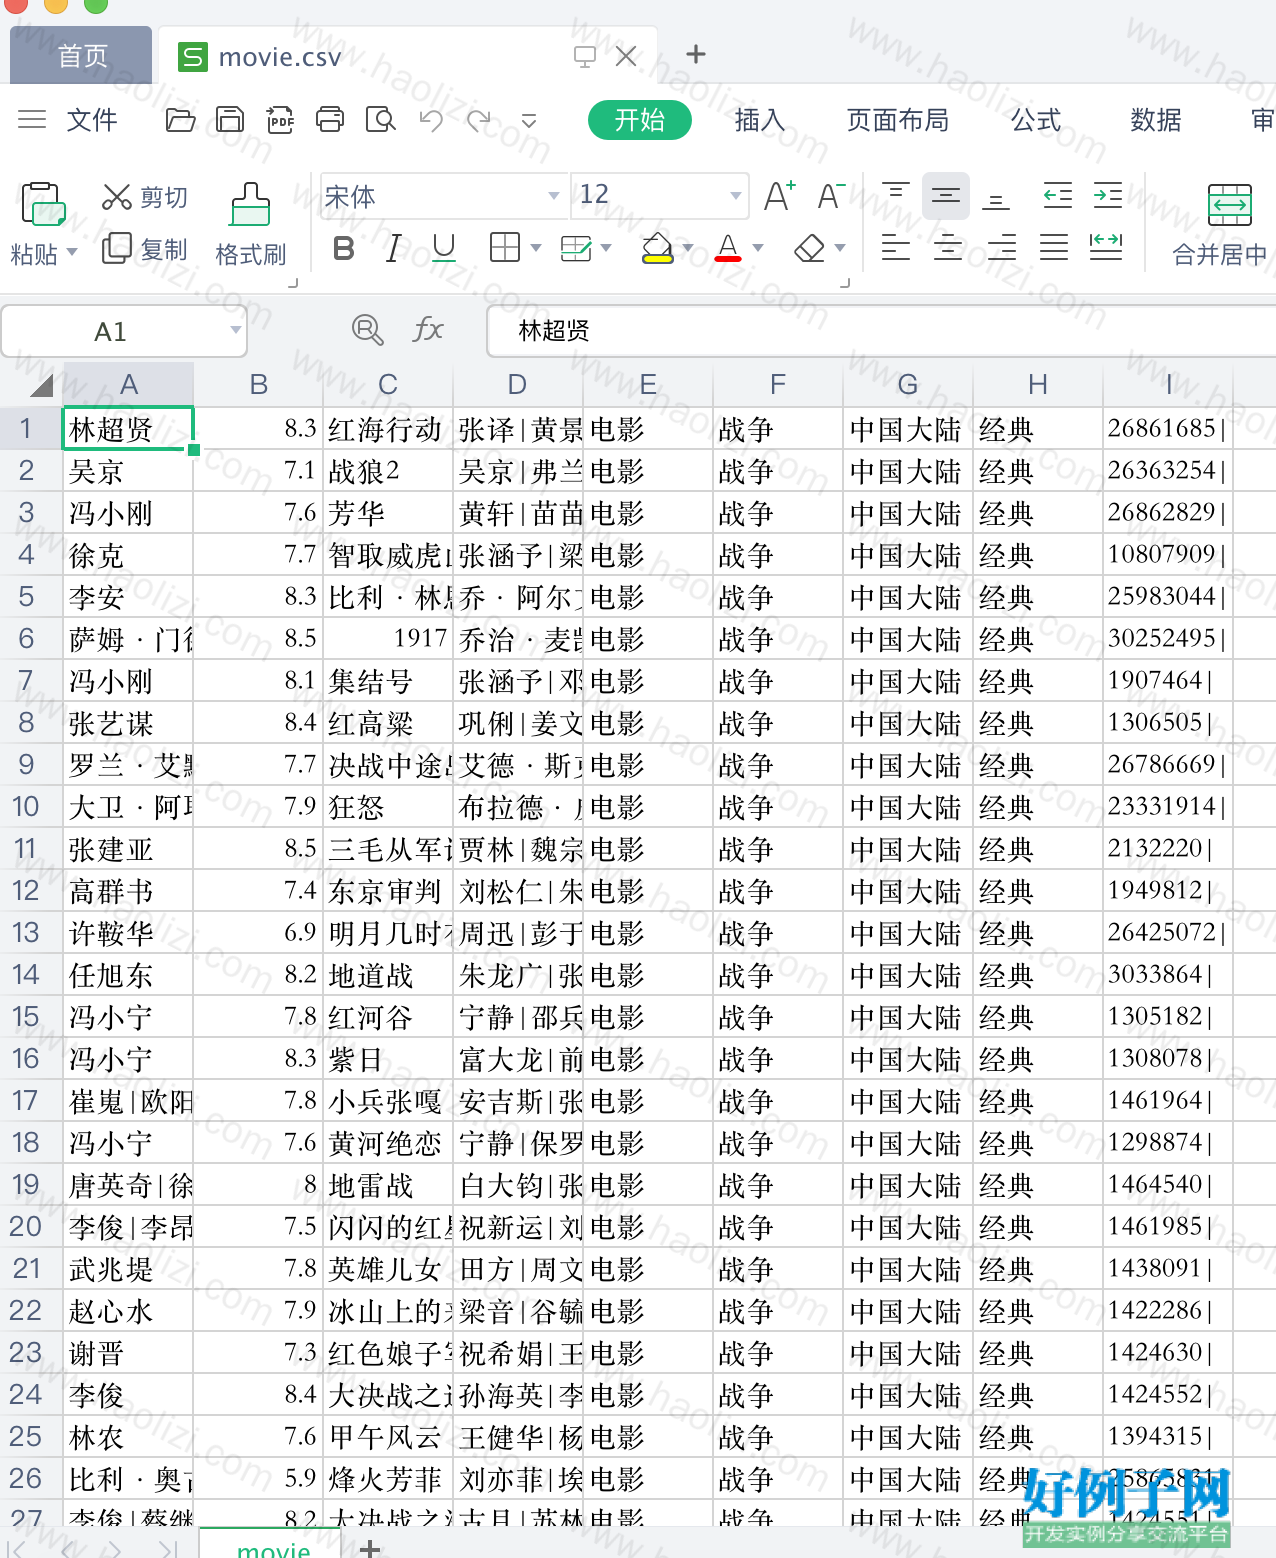Align text right
The image size is (1276, 1558).
tap(1001, 247)
